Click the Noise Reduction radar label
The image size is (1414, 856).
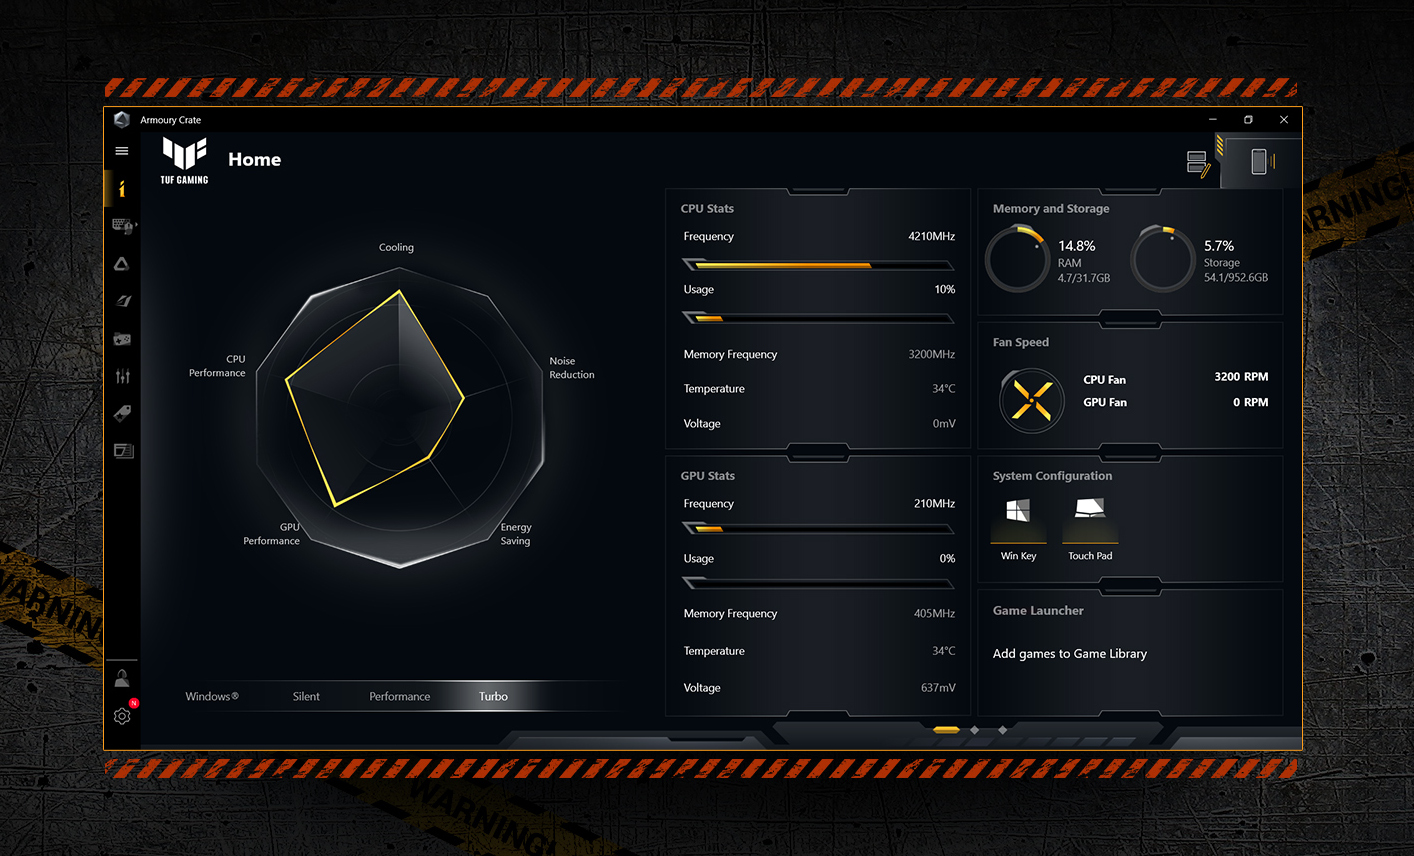click(x=571, y=368)
